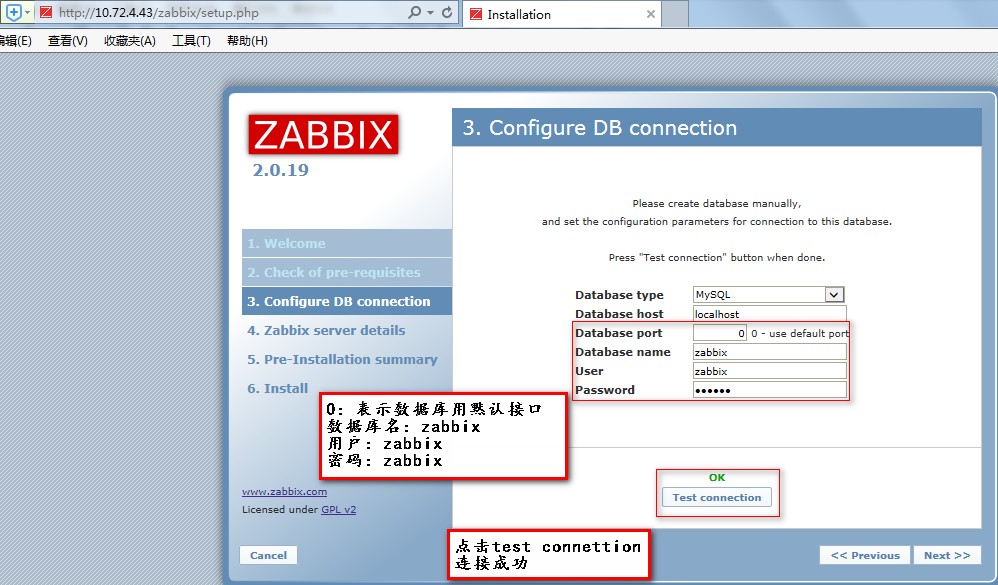This screenshot has width=998, height=585.
Task: Open the shield icon dropdown arrow
Action: point(27,12)
